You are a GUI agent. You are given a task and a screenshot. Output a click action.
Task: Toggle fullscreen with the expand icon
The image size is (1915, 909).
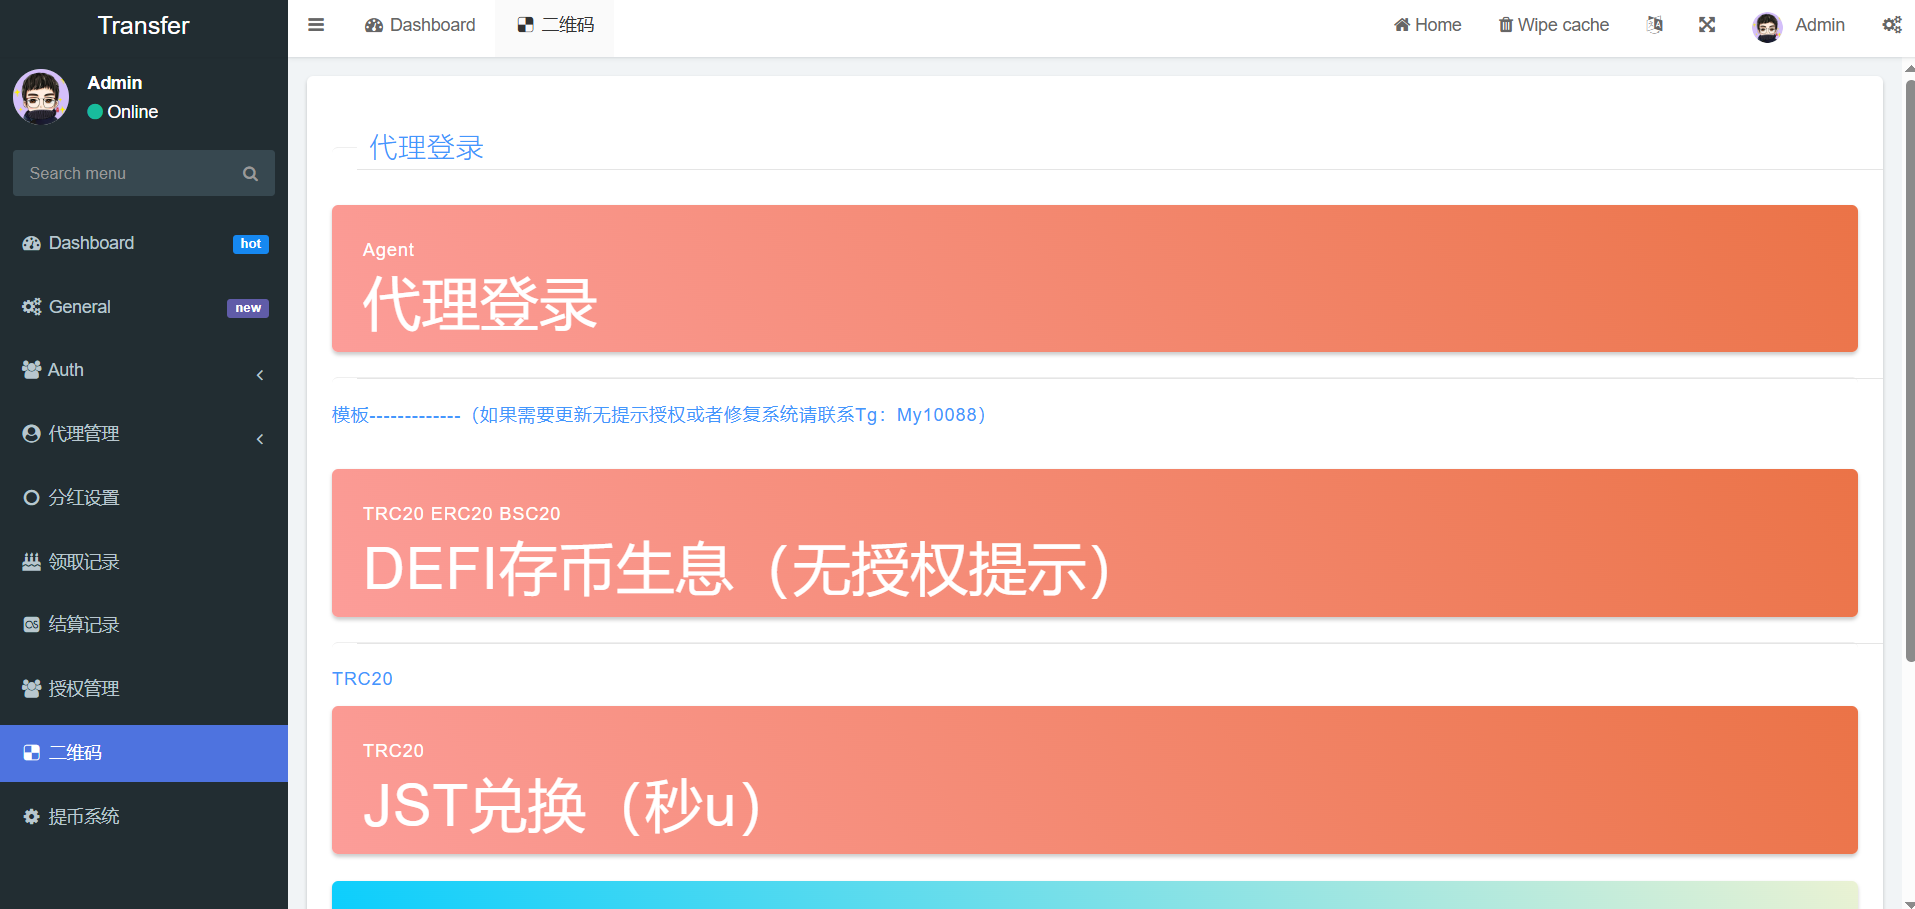(x=1707, y=25)
